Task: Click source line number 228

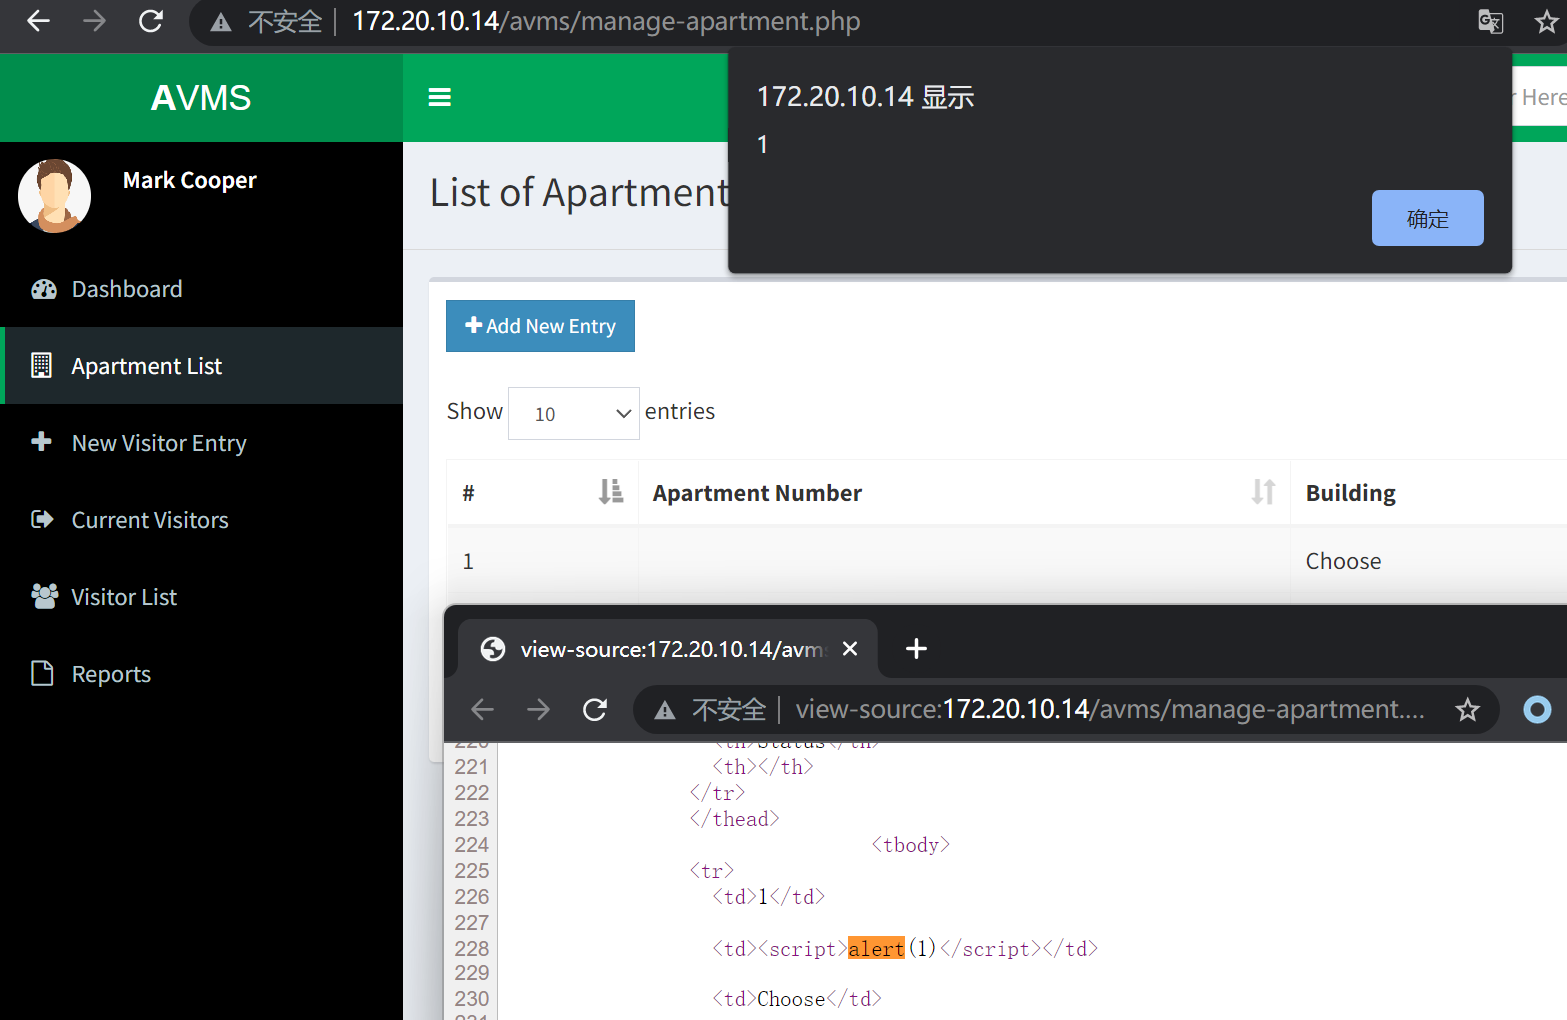Action: [471, 948]
